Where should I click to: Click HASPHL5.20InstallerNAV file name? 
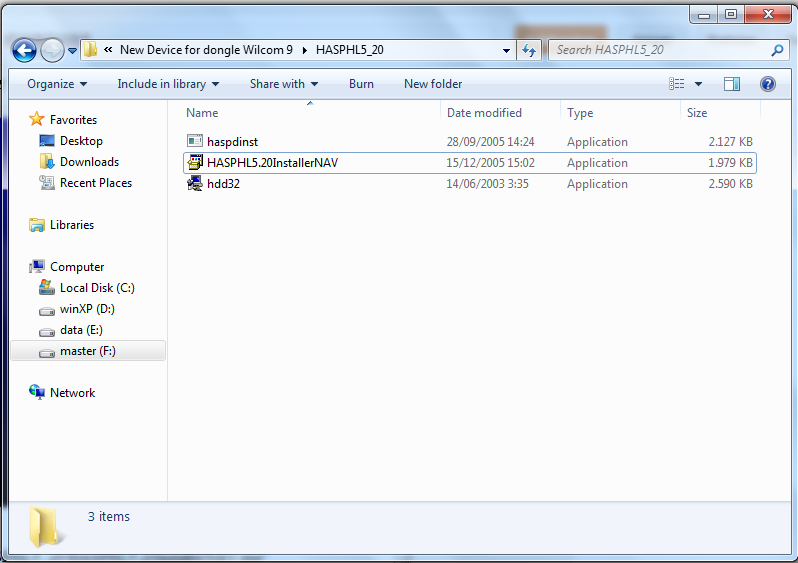(x=272, y=163)
